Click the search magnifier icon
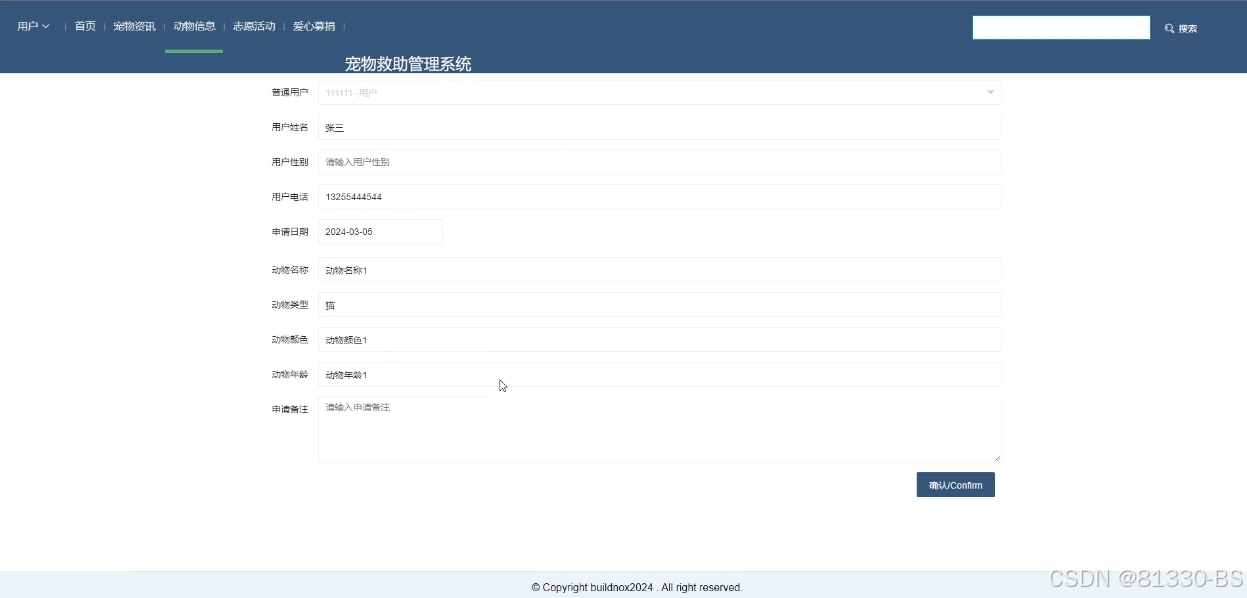1247x598 pixels. [1169, 29]
